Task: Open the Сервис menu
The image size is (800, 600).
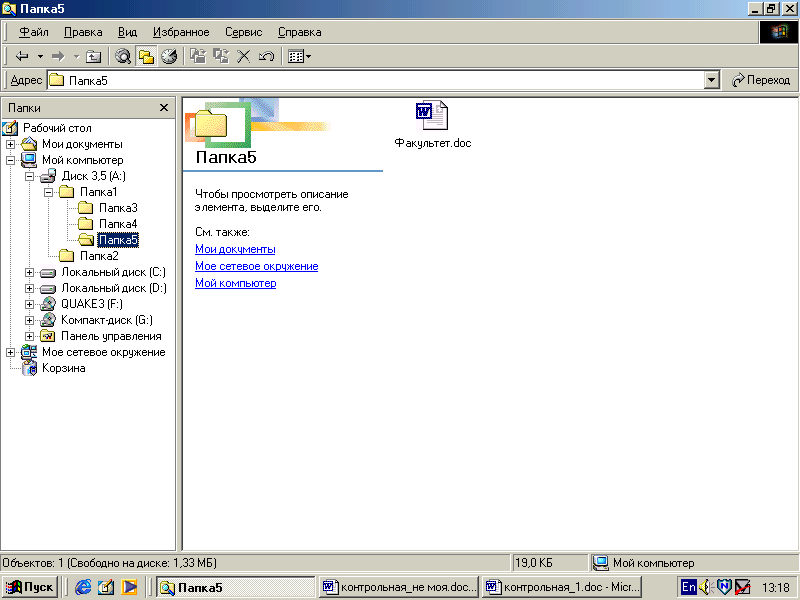Action: tap(244, 32)
